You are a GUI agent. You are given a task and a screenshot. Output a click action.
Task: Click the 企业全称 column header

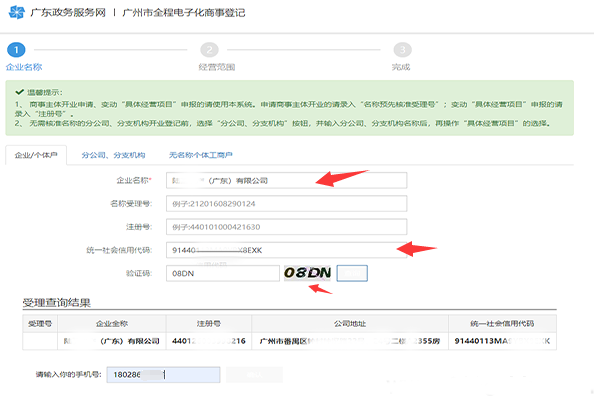(112, 324)
